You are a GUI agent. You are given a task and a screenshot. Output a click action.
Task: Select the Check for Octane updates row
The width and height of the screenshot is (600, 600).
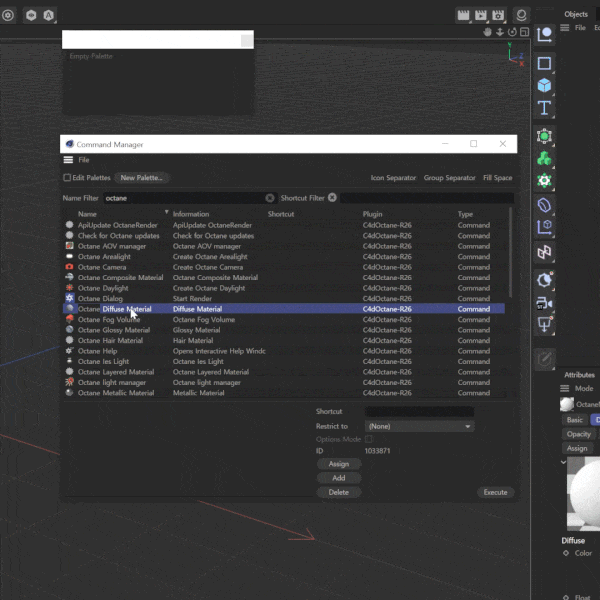pyautogui.click(x=284, y=236)
